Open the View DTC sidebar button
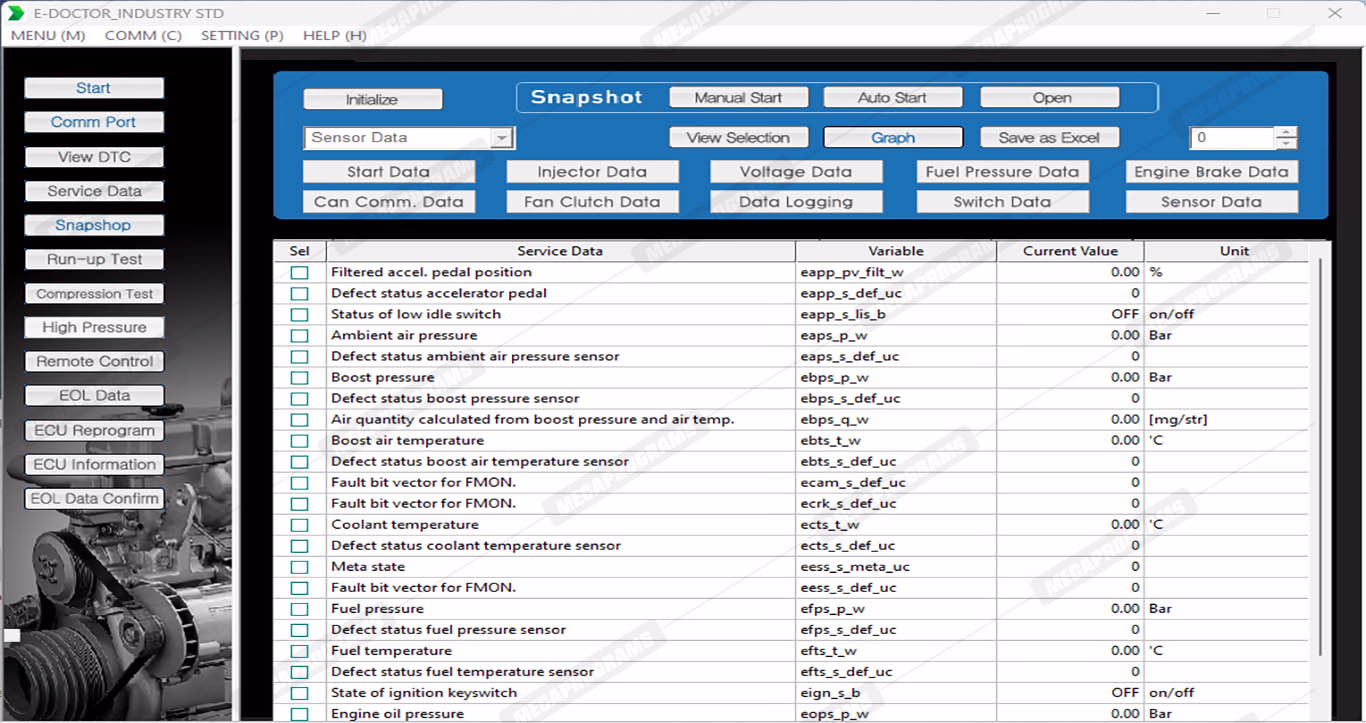Image resolution: width=1366 pixels, height=723 pixels. 94,157
